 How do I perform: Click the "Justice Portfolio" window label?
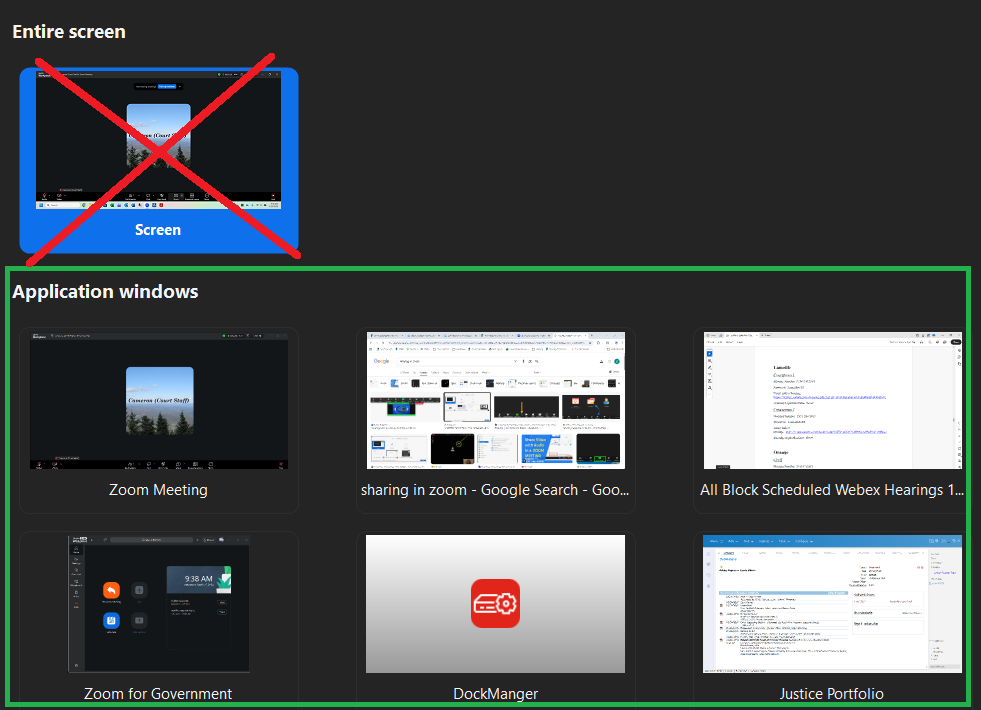[x=832, y=693]
